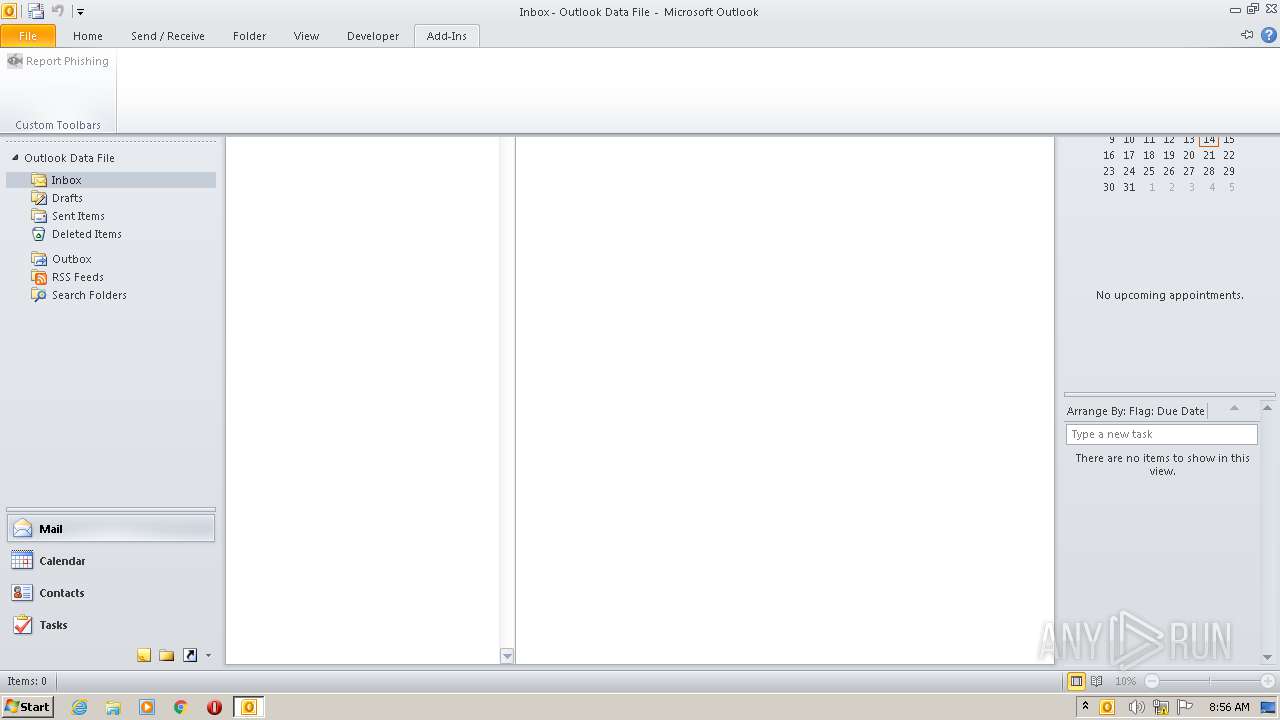The width and height of the screenshot is (1280, 720).
Task: Click the message list scroll down arrow
Action: (507, 656)
